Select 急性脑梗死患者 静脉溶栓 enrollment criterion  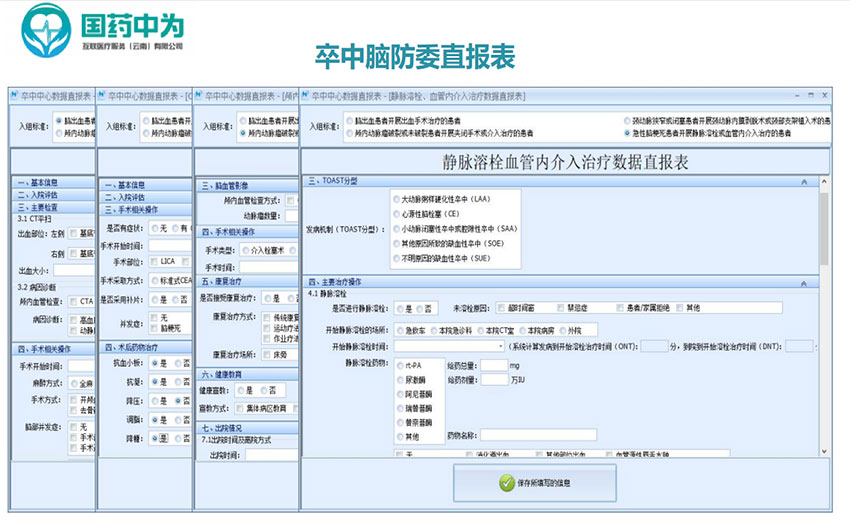pos(627,133)
